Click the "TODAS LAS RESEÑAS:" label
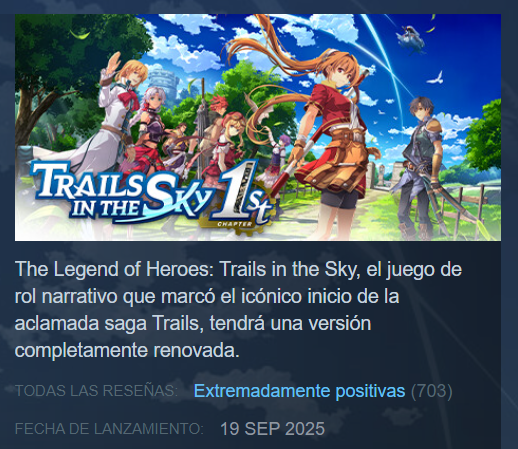The height and width of the screenshot is (449, 518). pos(97,391)
